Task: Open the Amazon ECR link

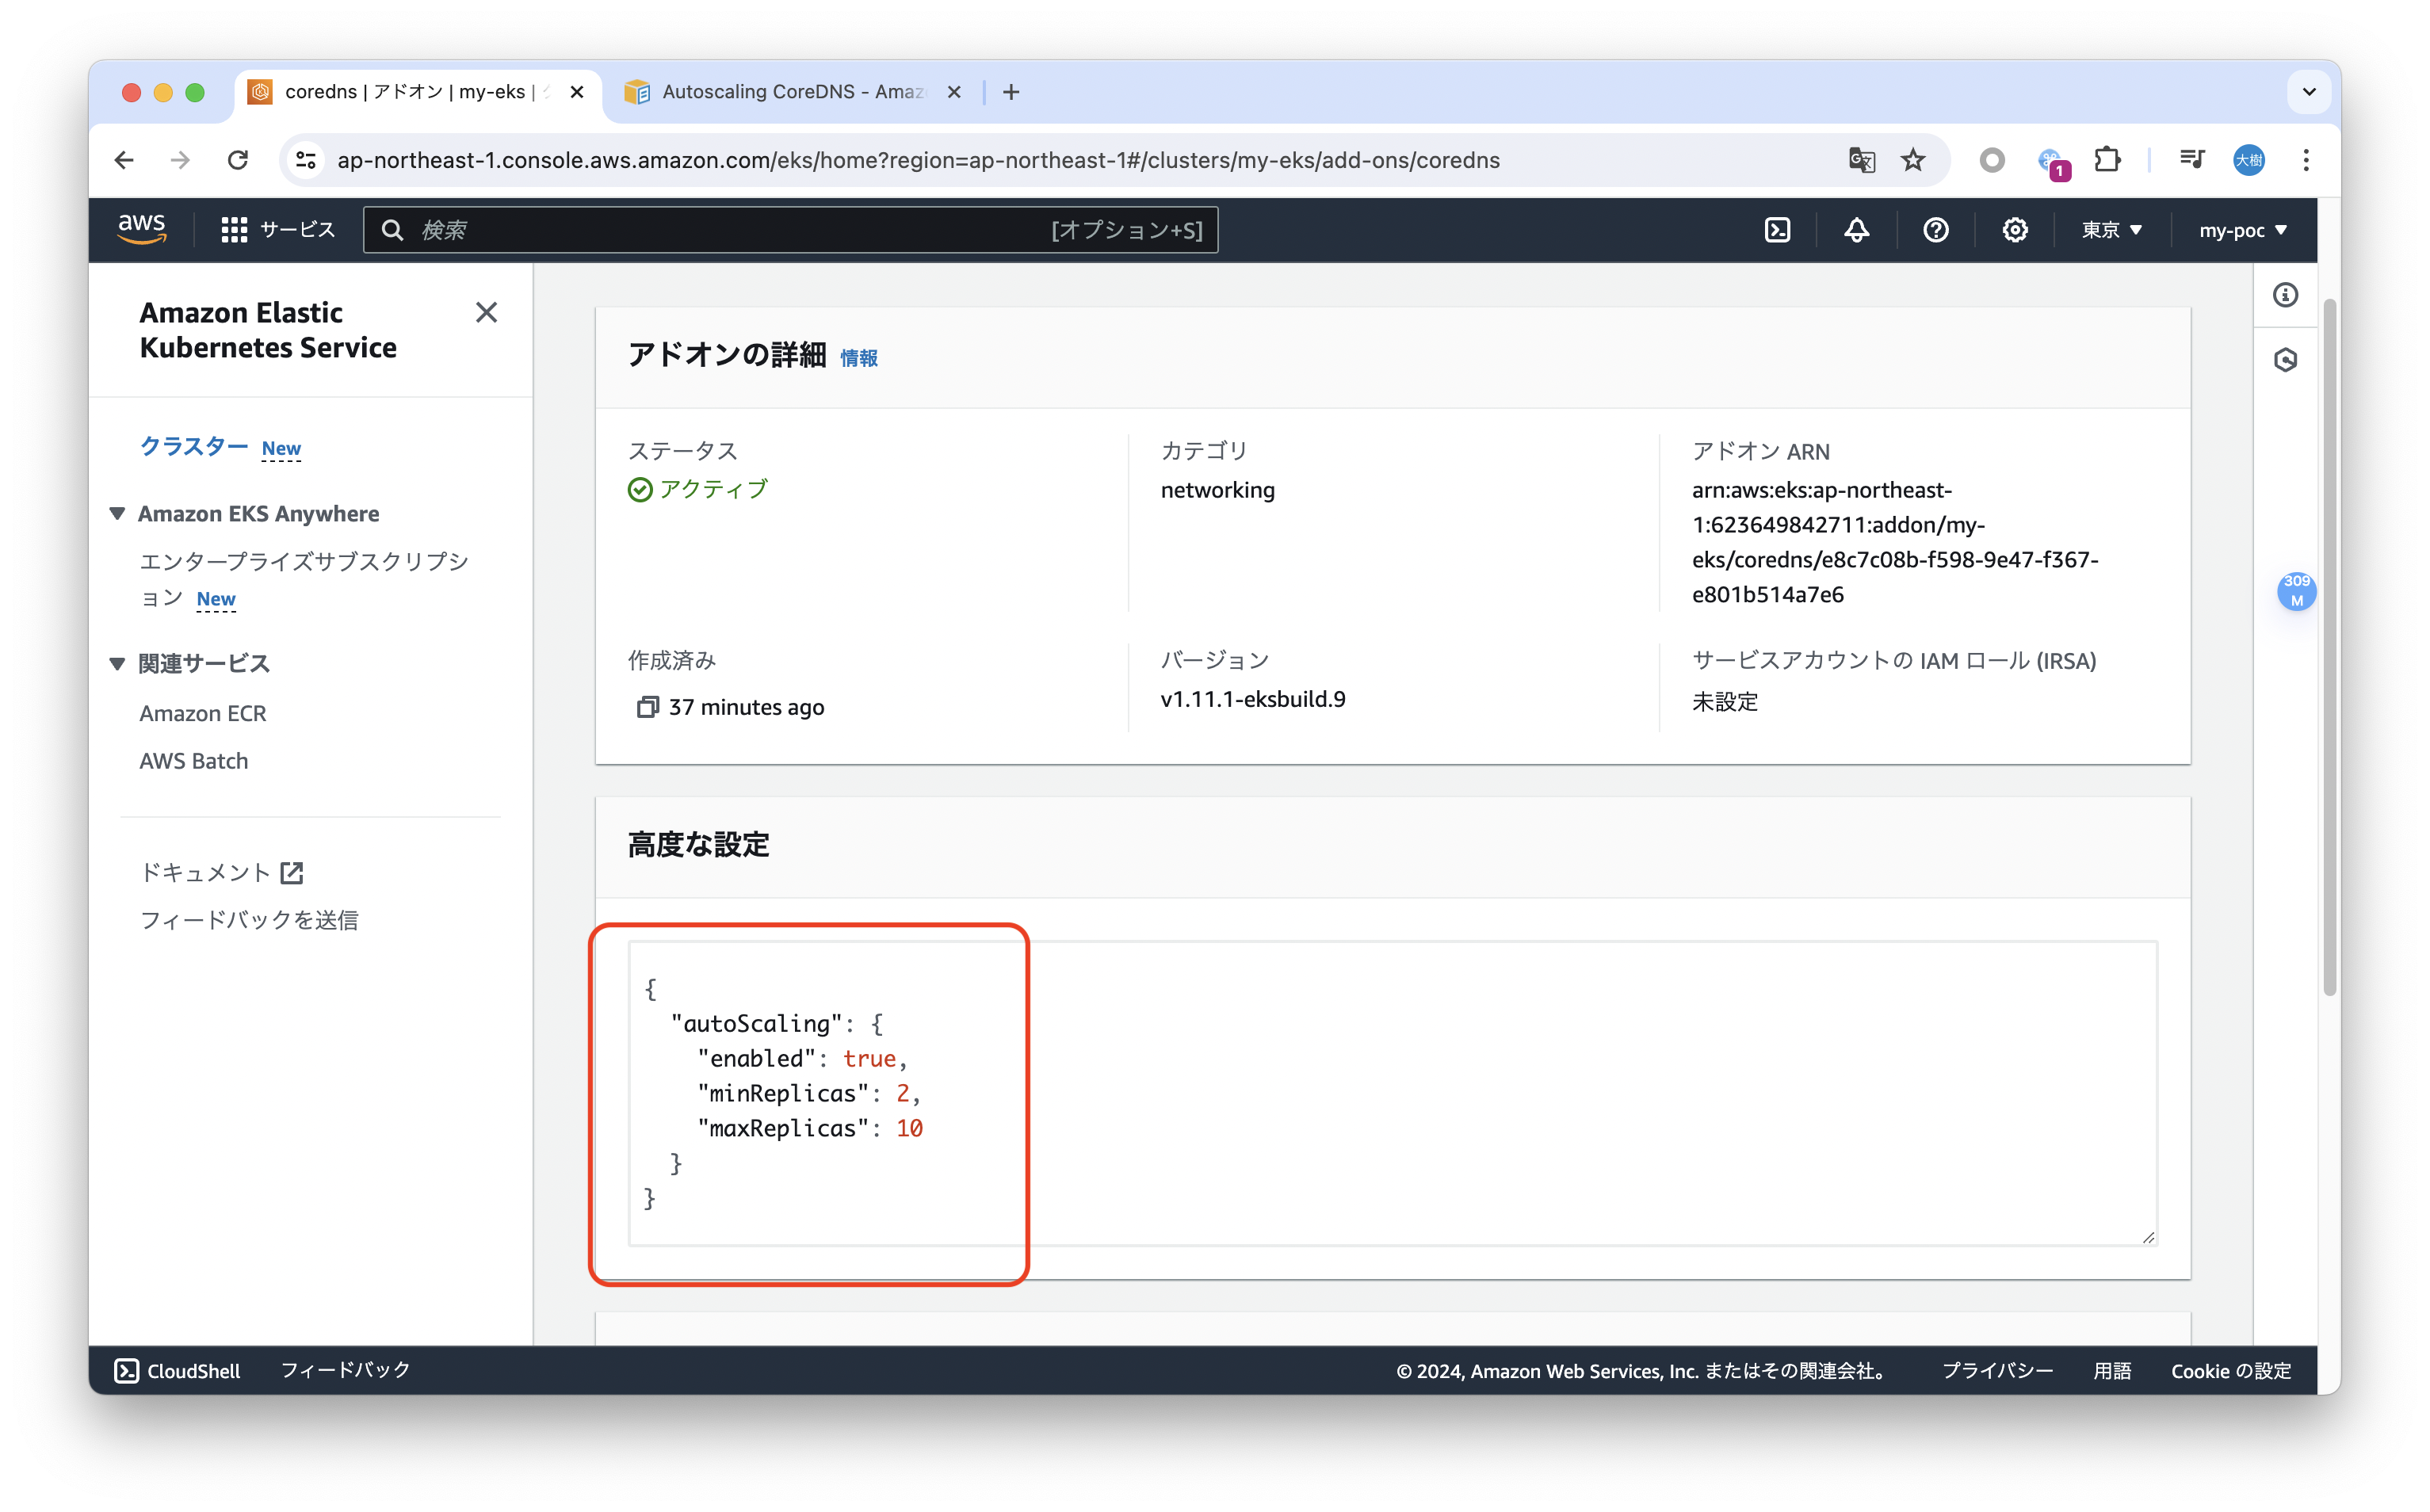Action: [203, 712]
